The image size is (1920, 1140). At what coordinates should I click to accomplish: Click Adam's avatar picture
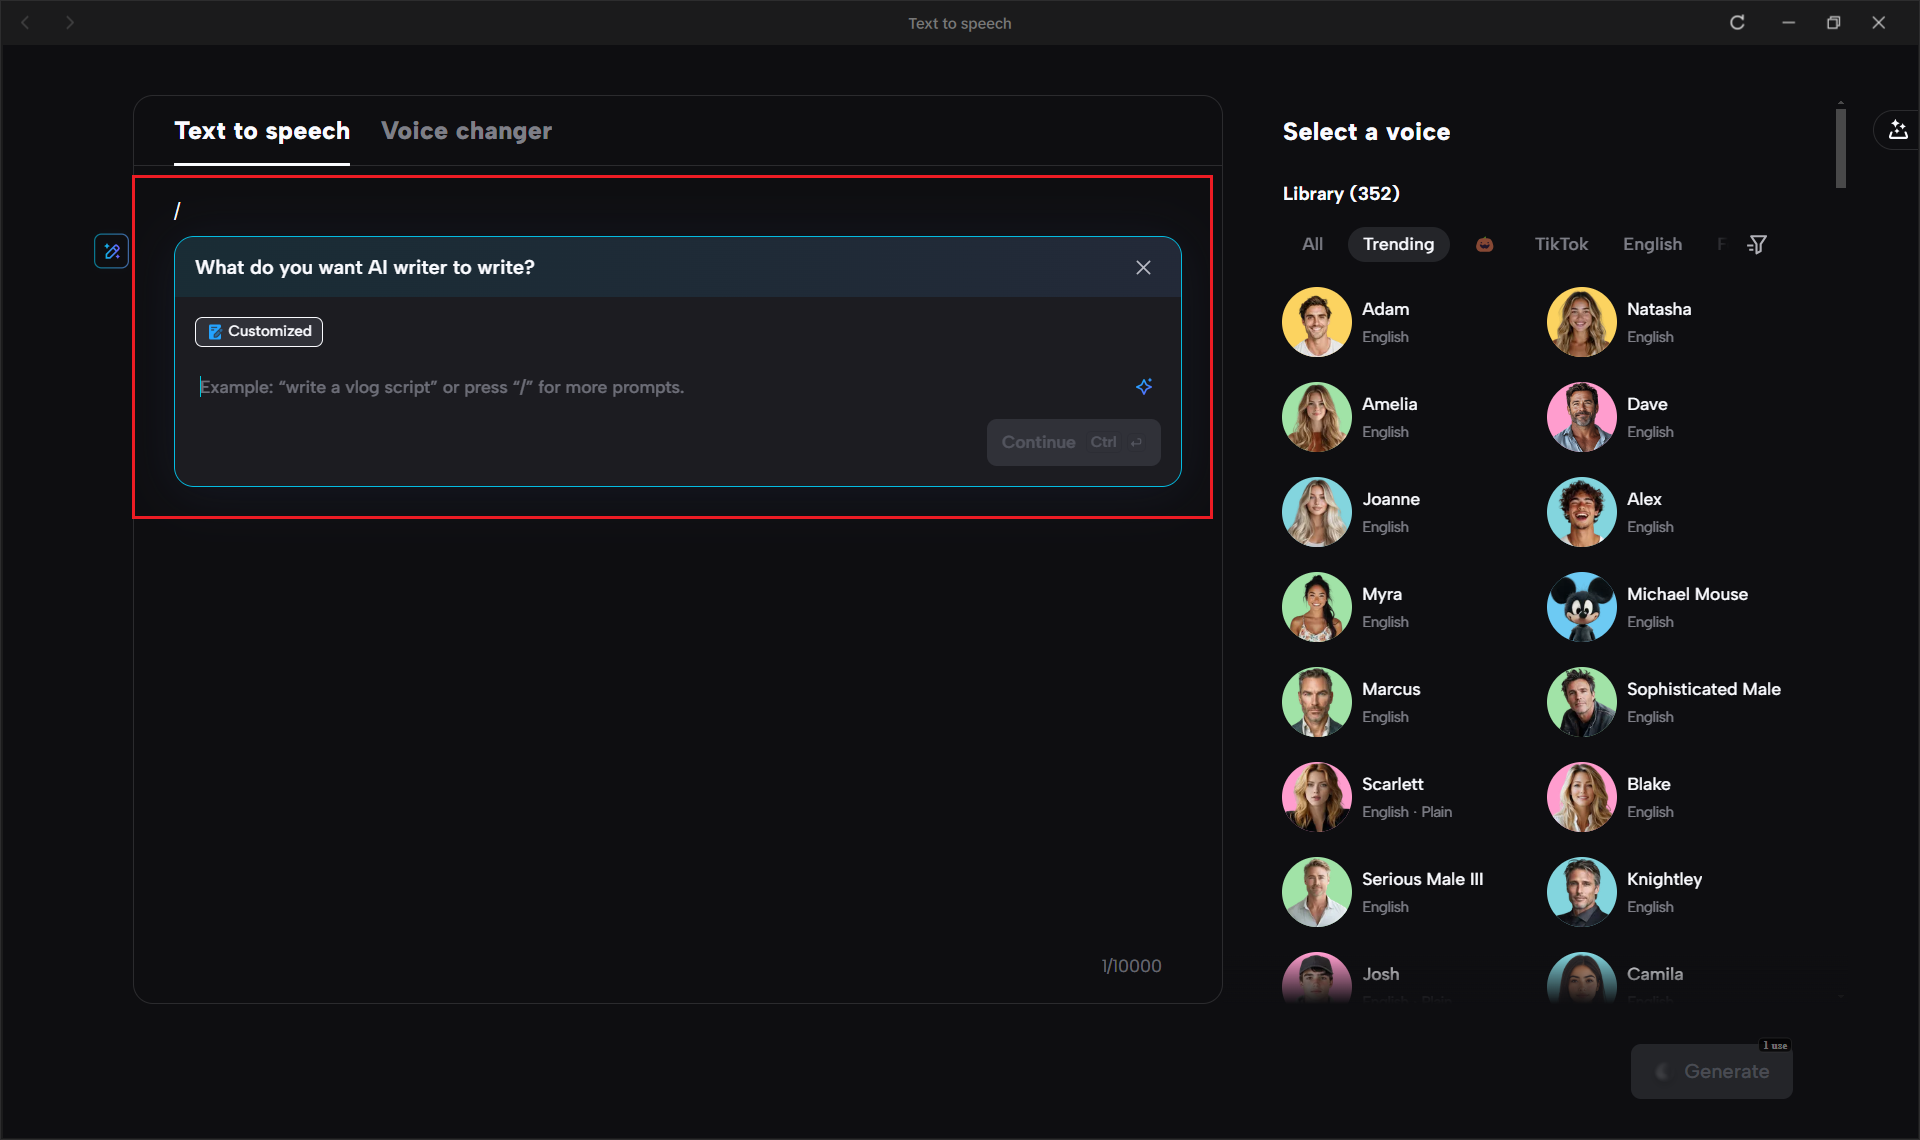click(1315, 321)
